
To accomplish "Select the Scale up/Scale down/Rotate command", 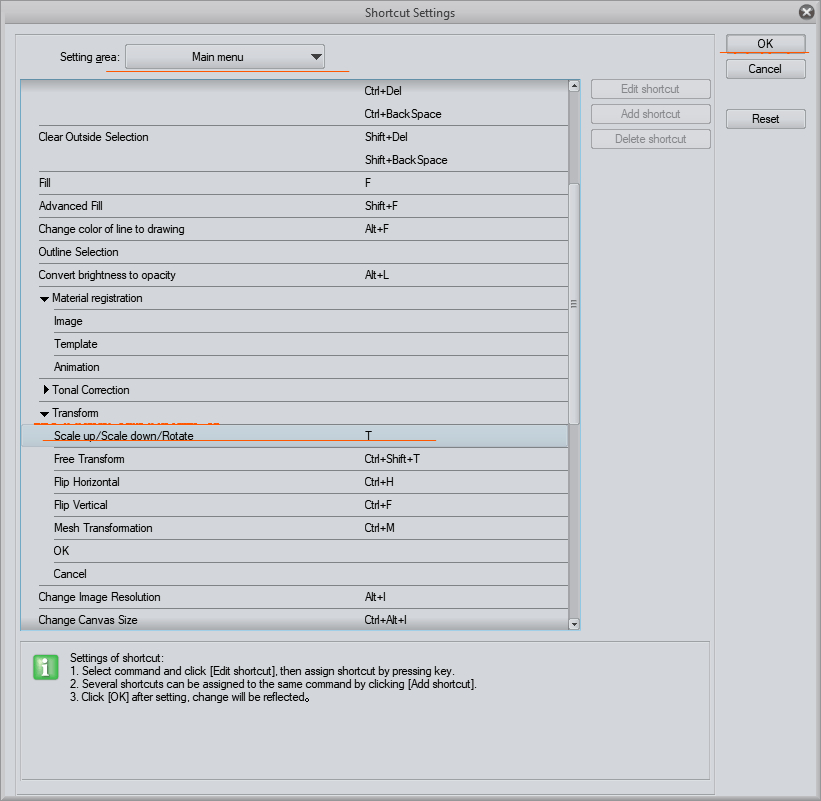I will tap(294, 436).
